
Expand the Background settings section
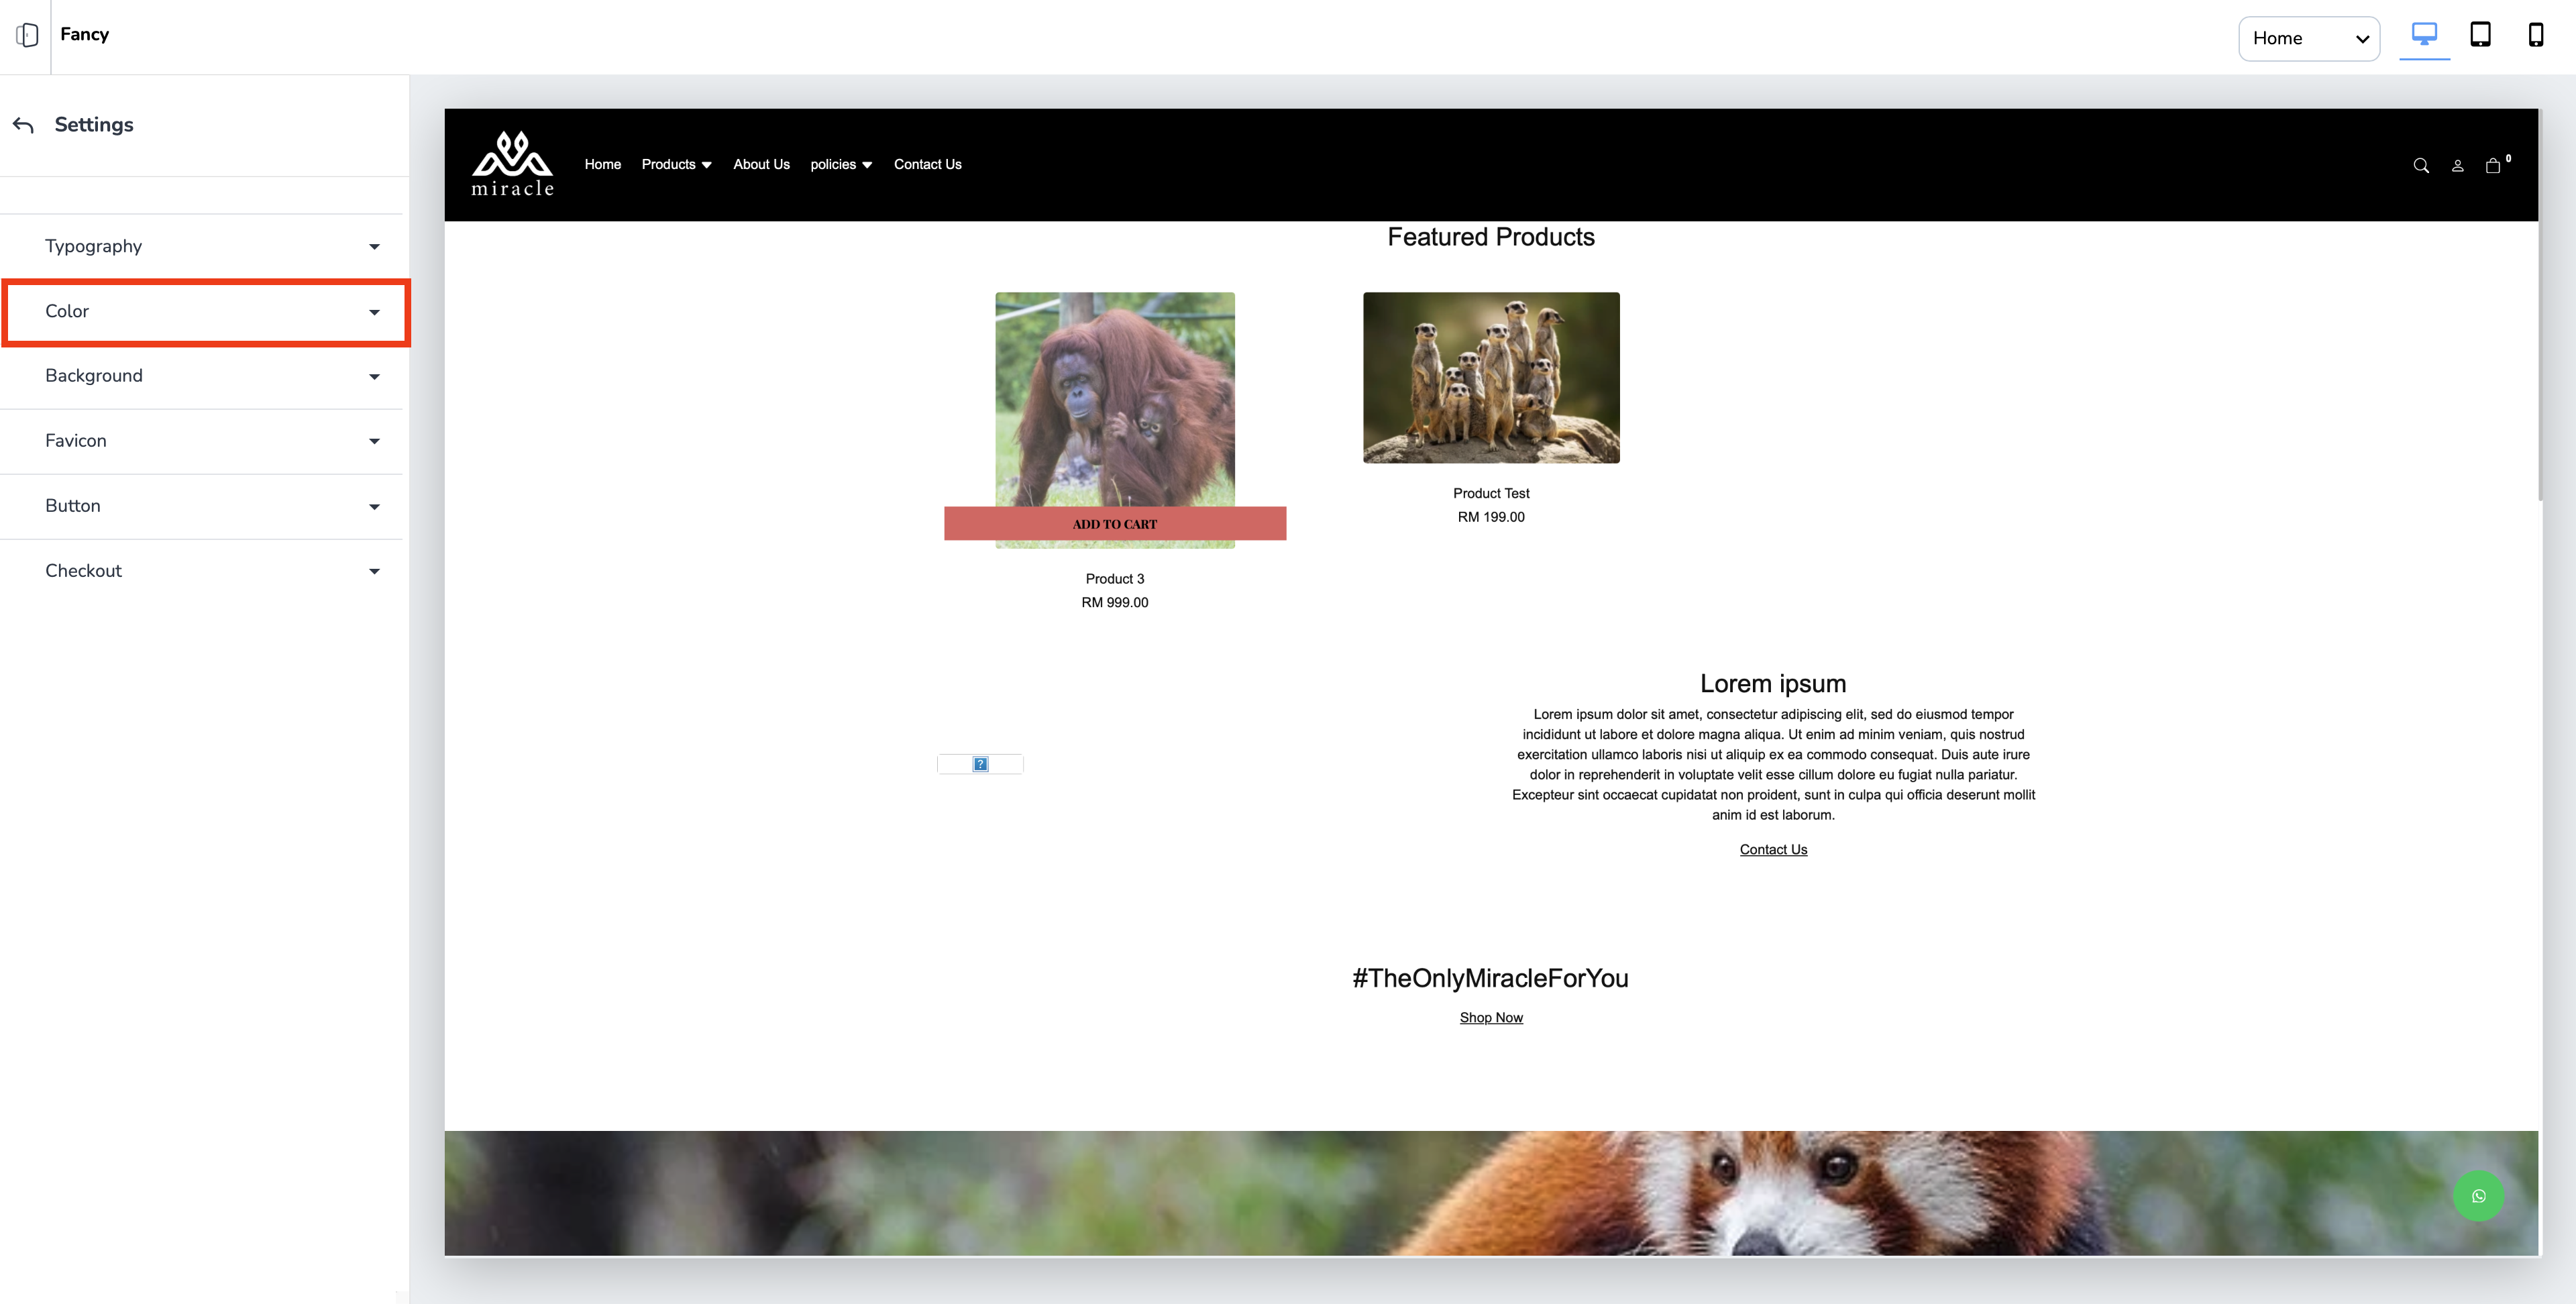(205, 376)
